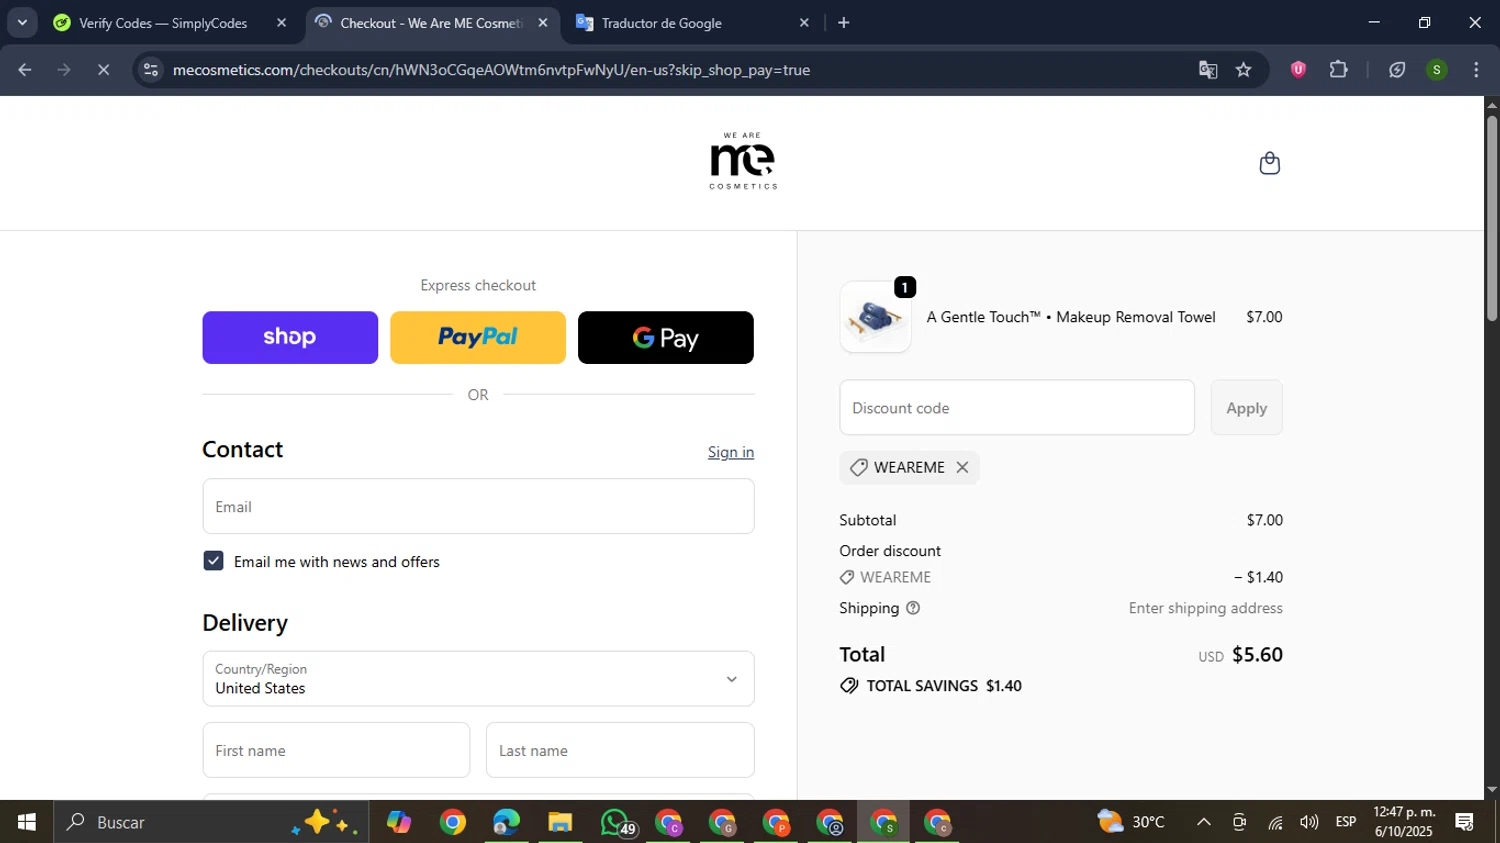Screen dimensions: 1500x843
Task: Click the USD $5.60 total amount
Action: tap(1240, 655)
